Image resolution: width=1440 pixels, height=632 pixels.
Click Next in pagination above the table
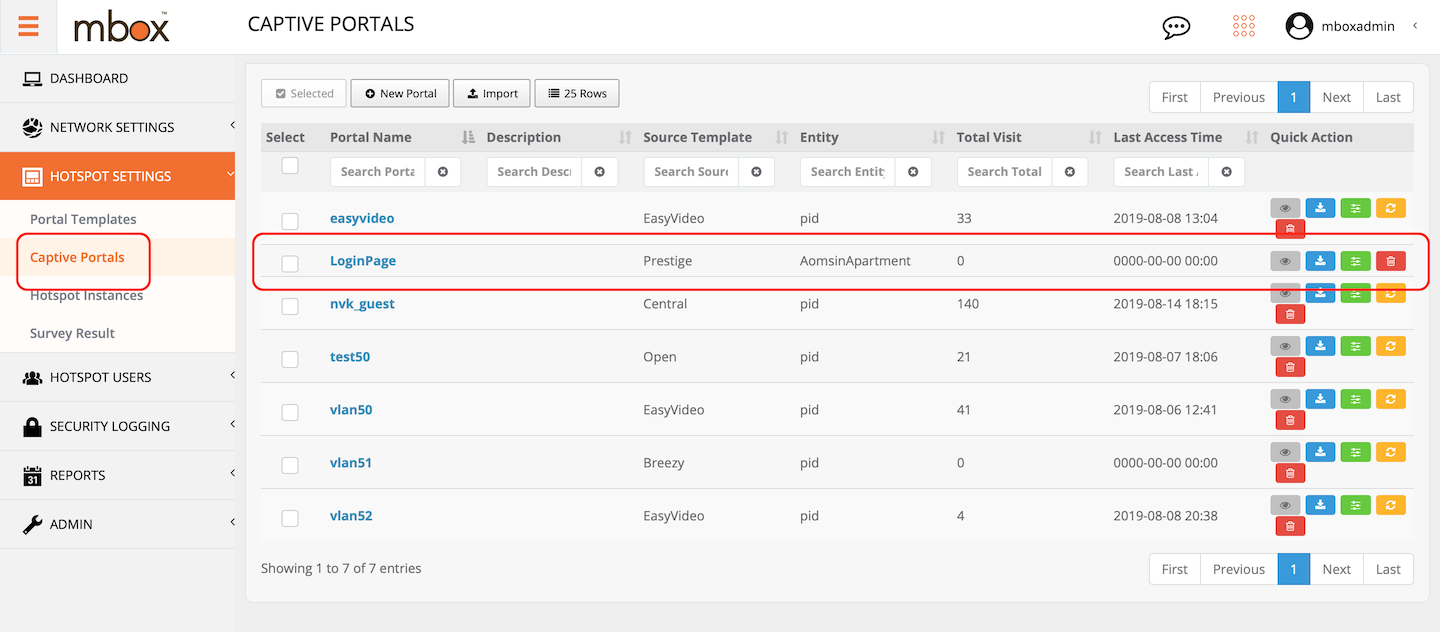point(1337,97)
